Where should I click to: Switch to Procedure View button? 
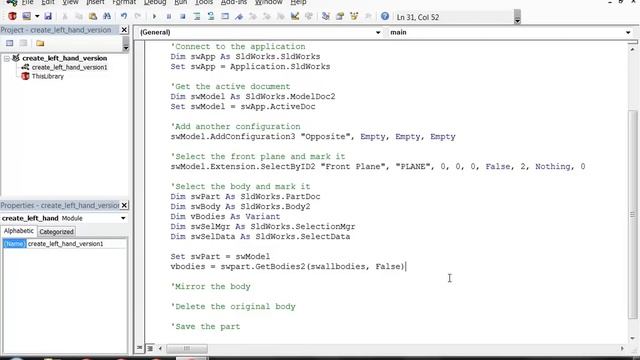click(140, 348)
